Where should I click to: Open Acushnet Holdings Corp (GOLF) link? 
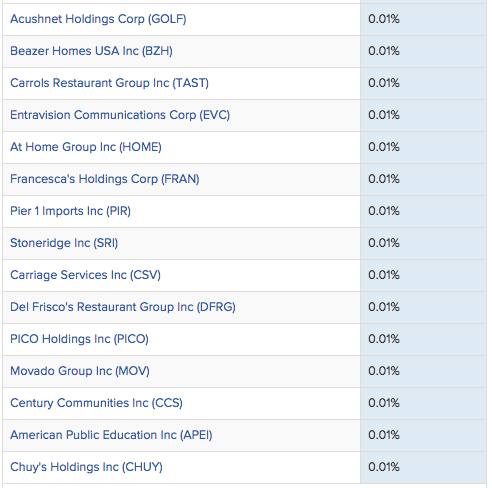(98, 19)
